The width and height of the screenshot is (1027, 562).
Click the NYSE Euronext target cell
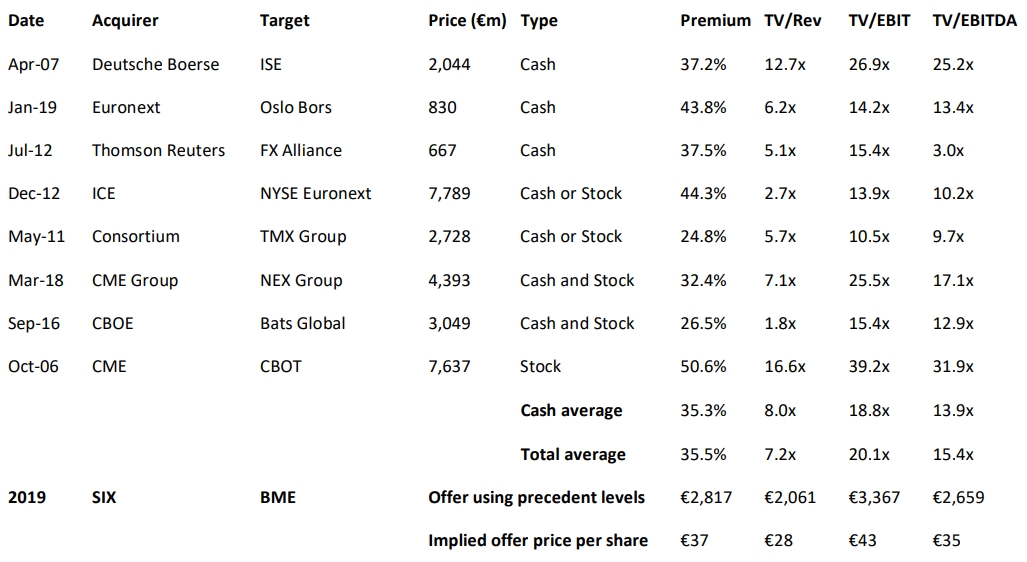click(315, 193)
